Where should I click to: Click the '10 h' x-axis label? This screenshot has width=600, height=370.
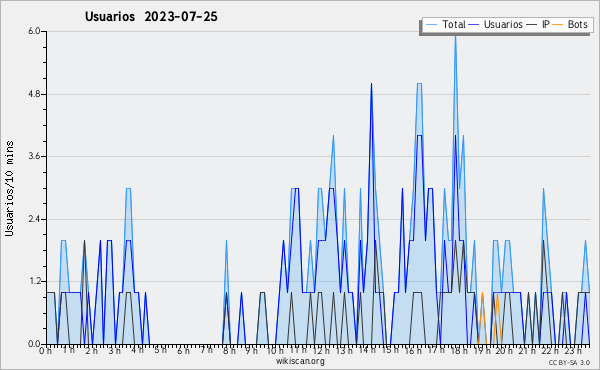click(275, 350)
